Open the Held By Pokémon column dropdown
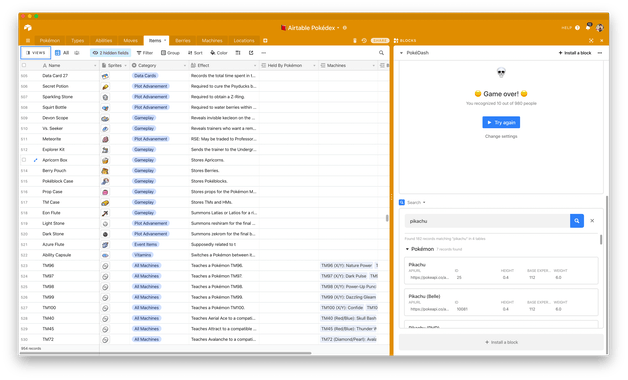Image resolution: width=628 pixels, height=380 pixels. [314, 65]
